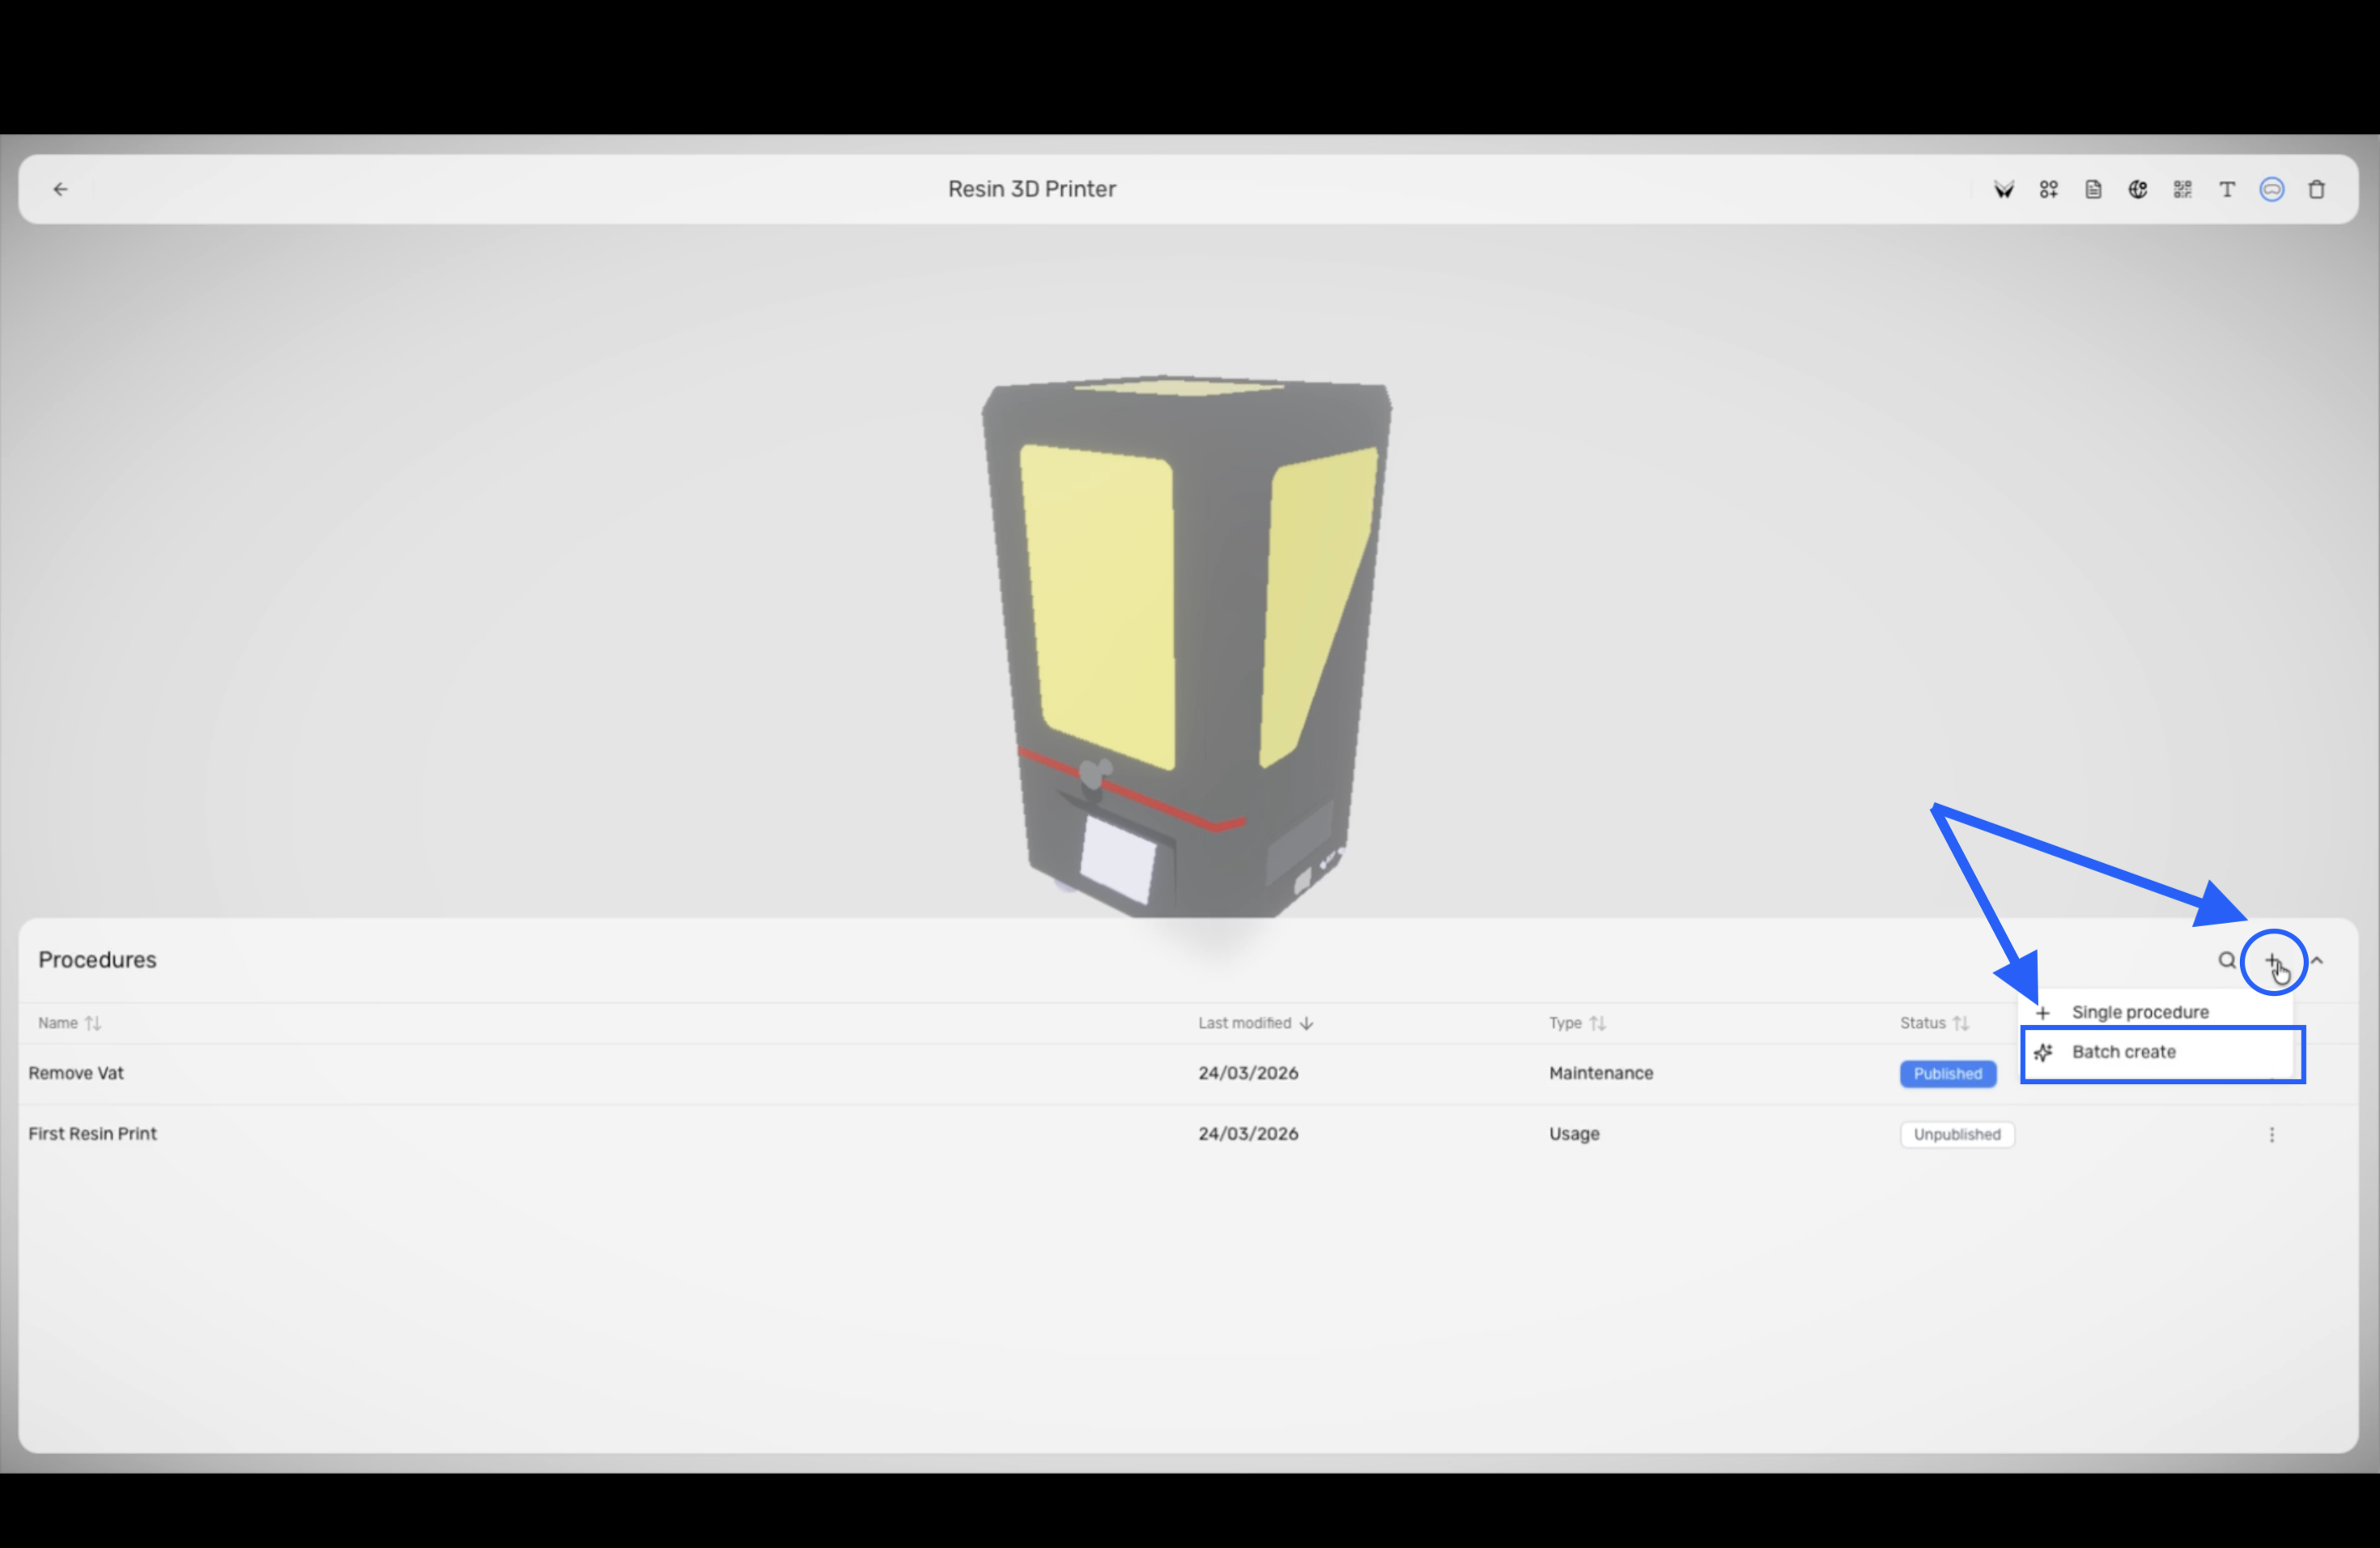Click the plus icon to add a procedure

click(x=2272, y=961)
